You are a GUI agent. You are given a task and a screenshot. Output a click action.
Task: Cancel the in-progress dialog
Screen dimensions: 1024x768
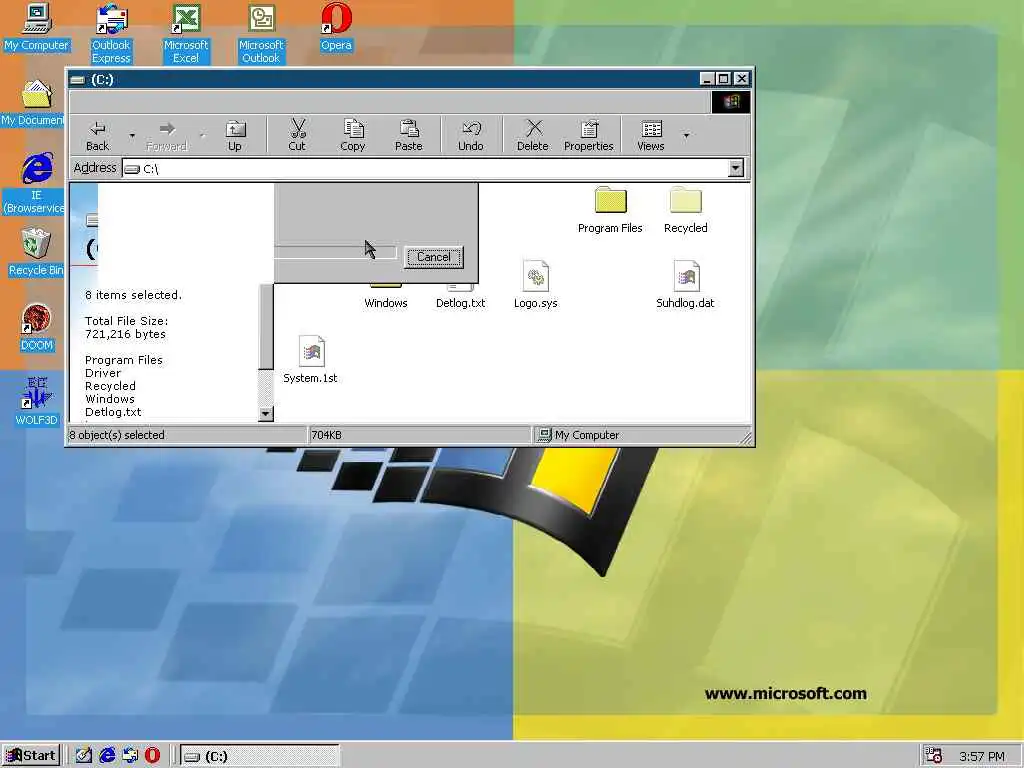[434, 257]
